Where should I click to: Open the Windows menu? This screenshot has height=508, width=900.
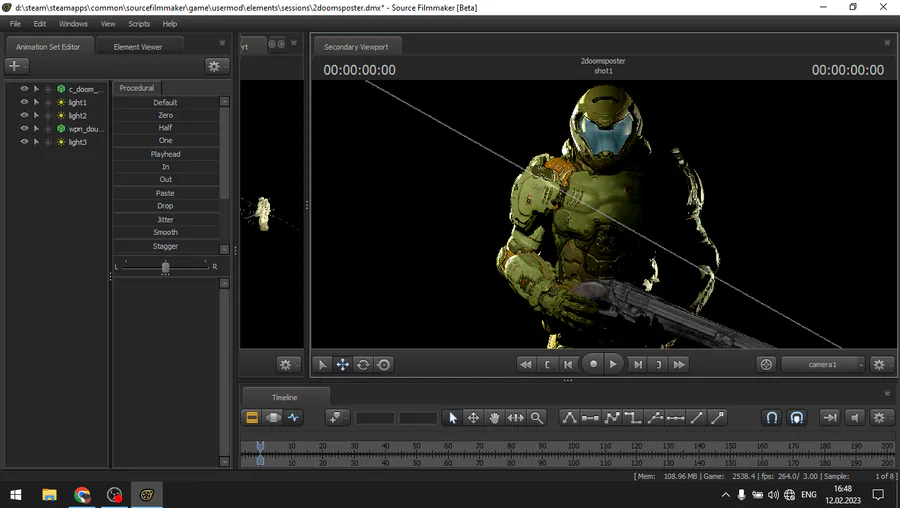(73, 24)
